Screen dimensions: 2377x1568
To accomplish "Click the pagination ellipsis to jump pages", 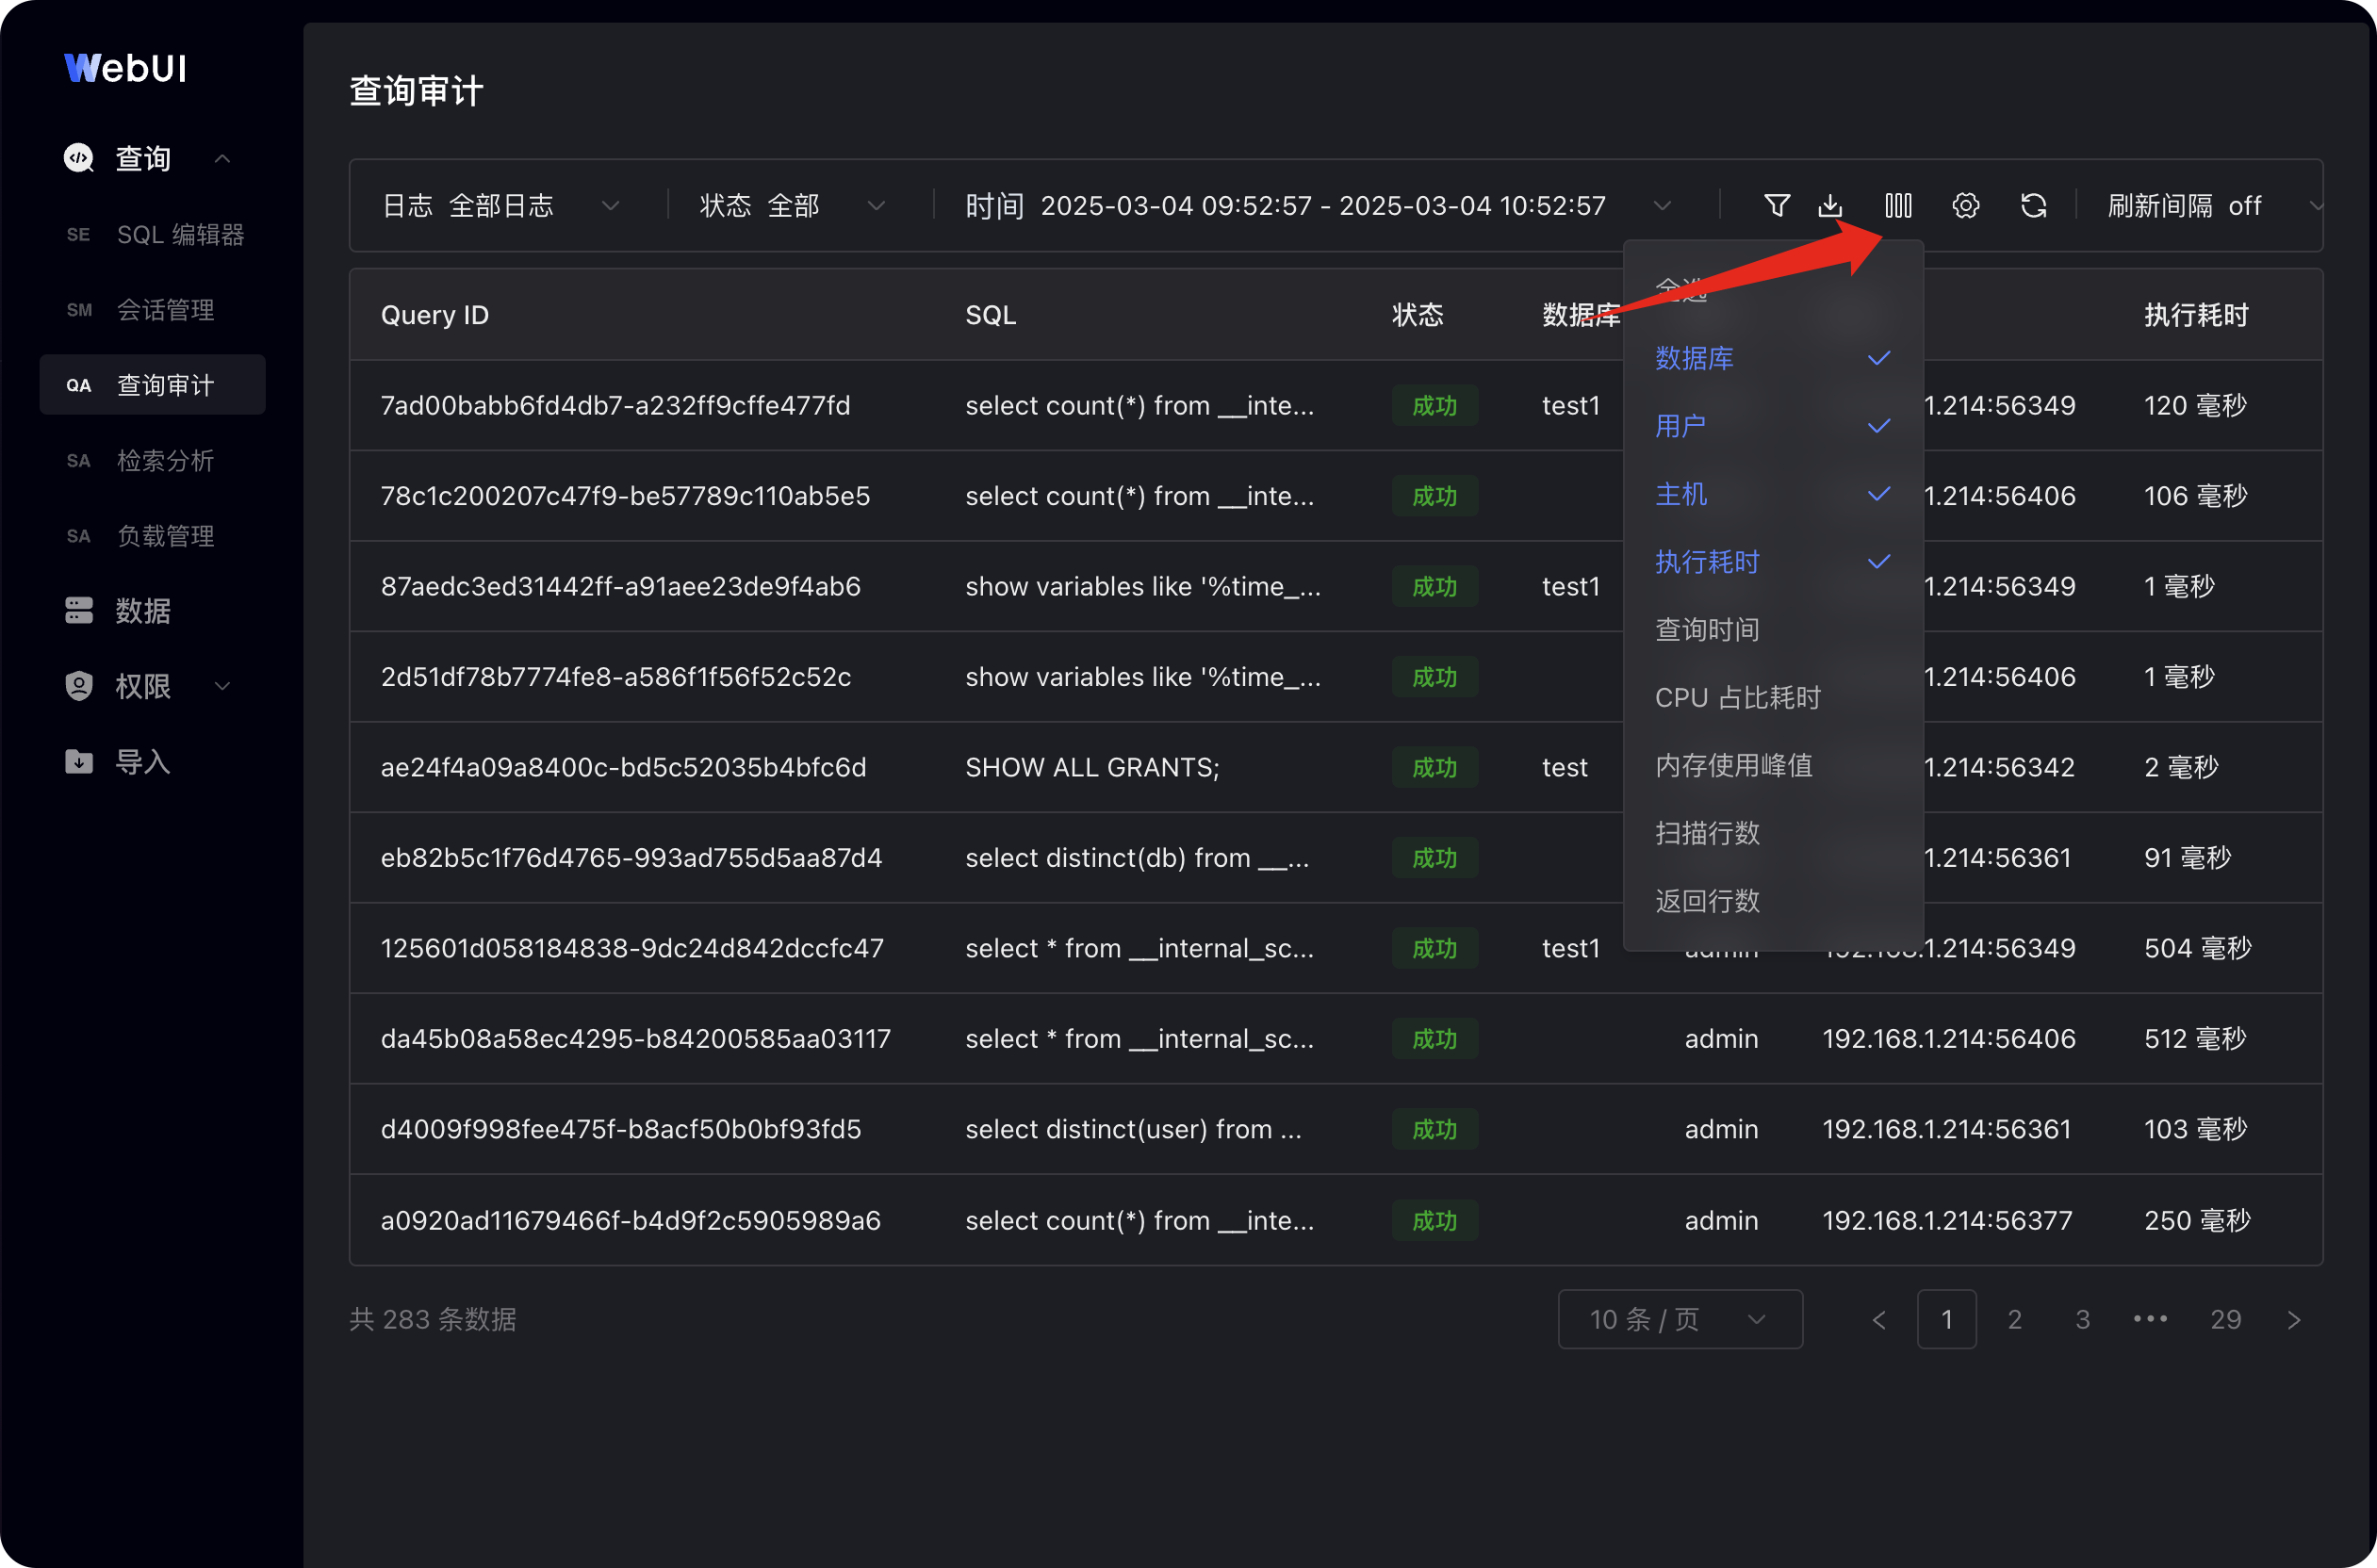I will (x=2150, y=1319).
